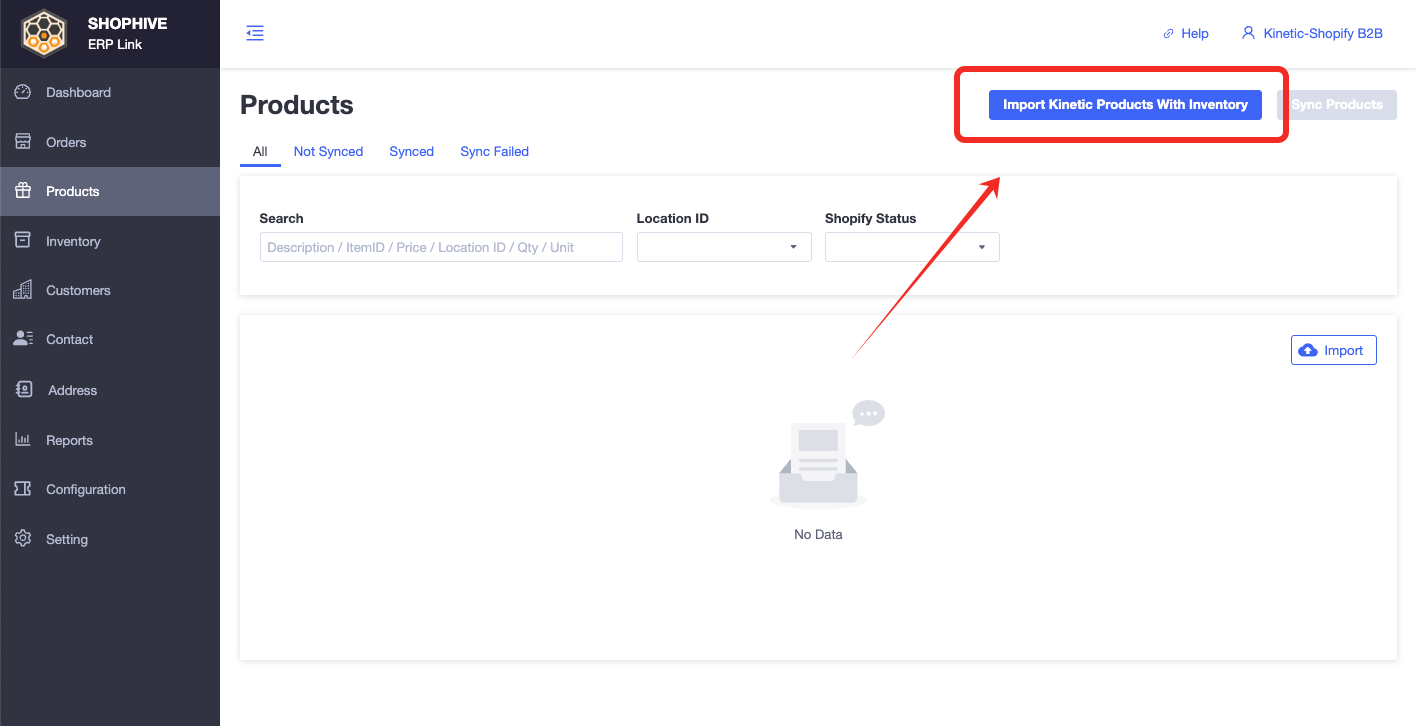
Task: Click the Configuration ticket icon
Action: pos(23,489)
